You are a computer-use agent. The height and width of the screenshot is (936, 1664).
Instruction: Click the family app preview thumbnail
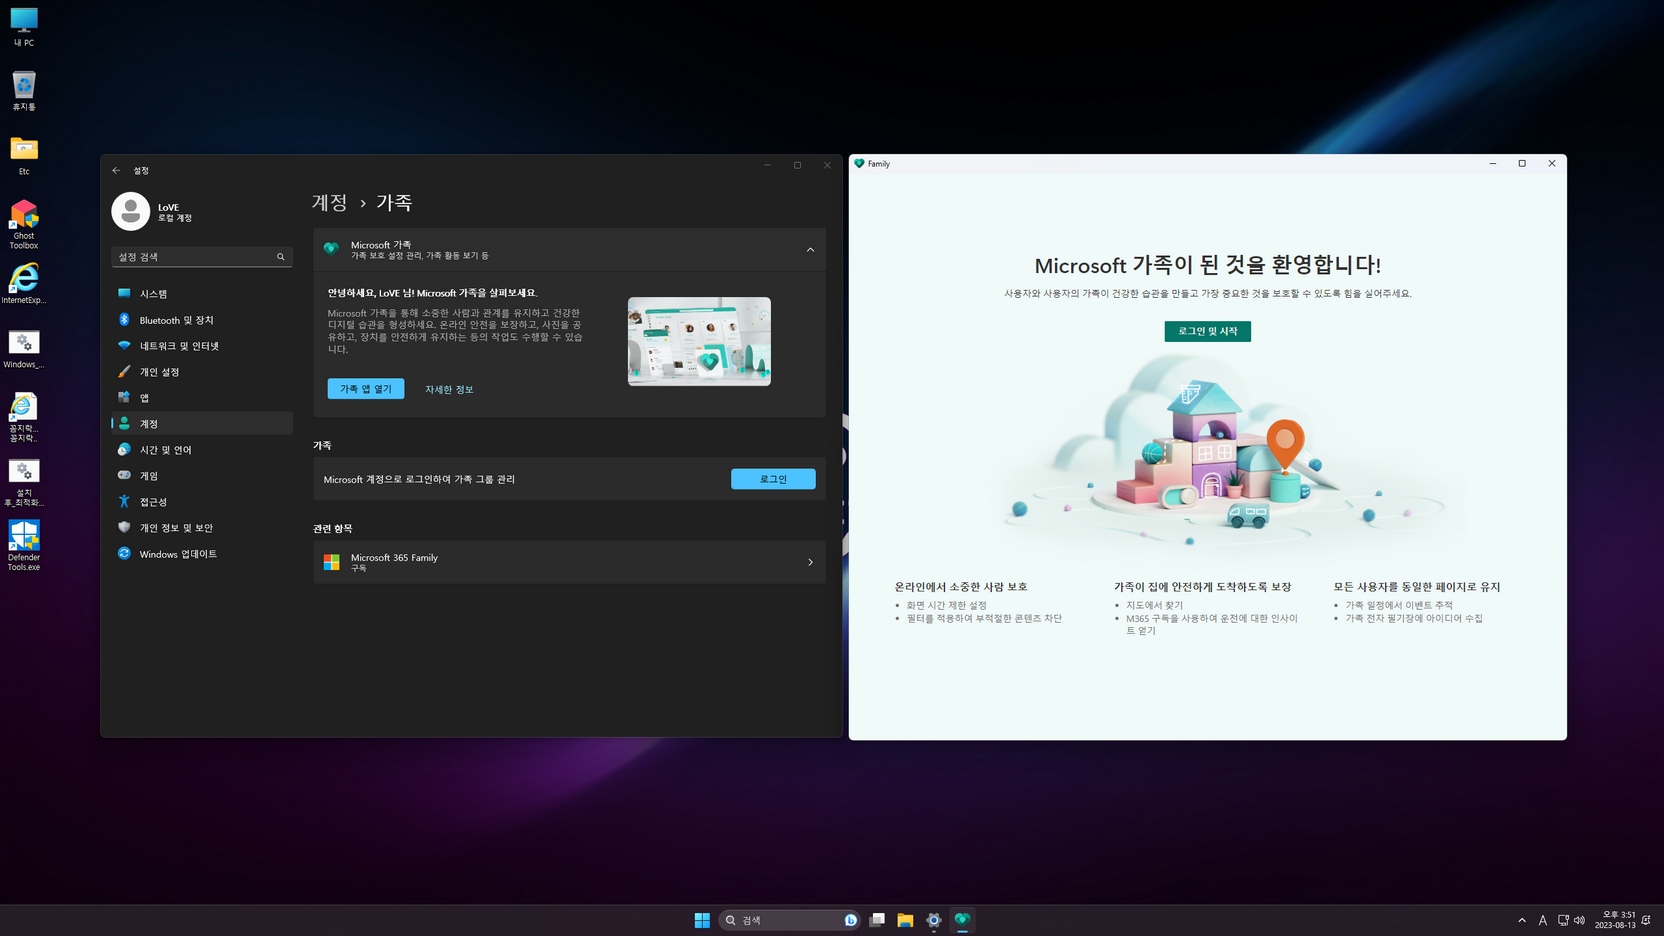(699, 341)
